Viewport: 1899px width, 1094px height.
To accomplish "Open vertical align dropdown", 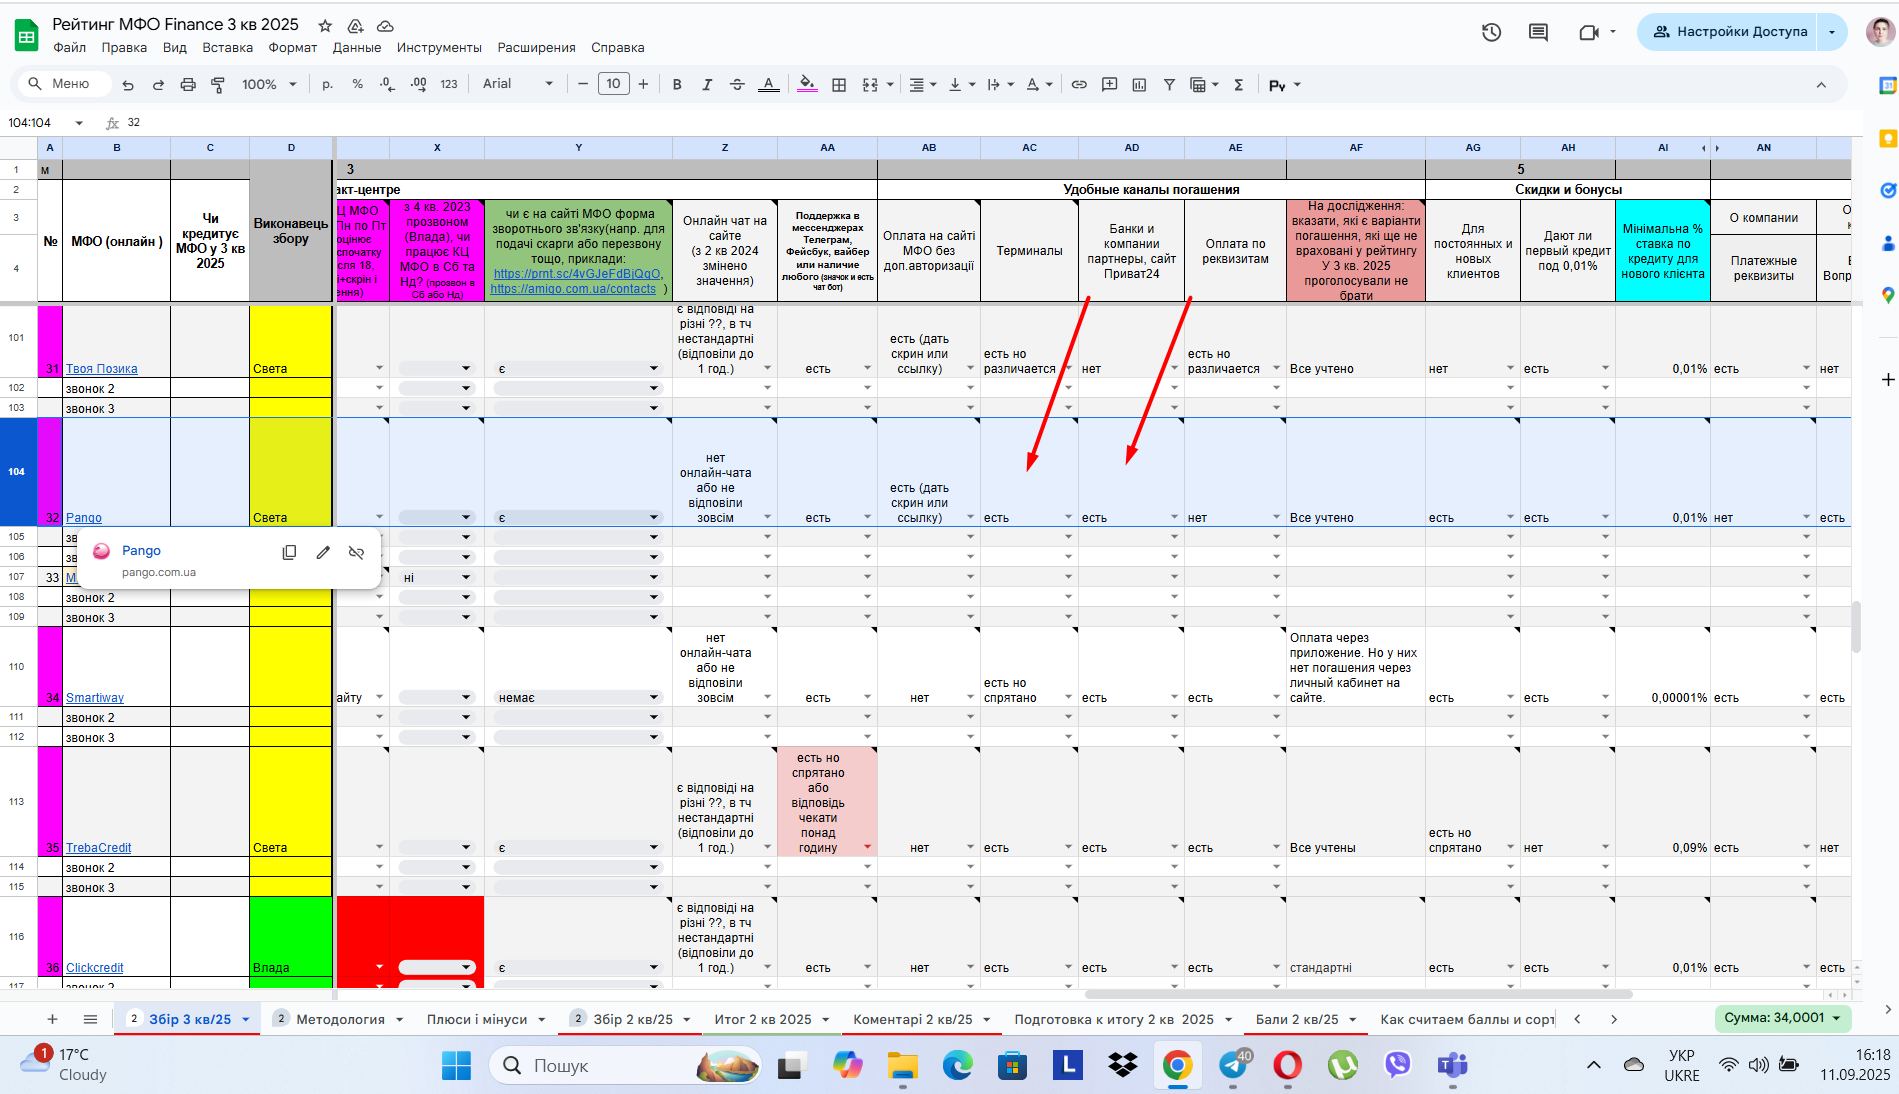I will pos(961,85).
